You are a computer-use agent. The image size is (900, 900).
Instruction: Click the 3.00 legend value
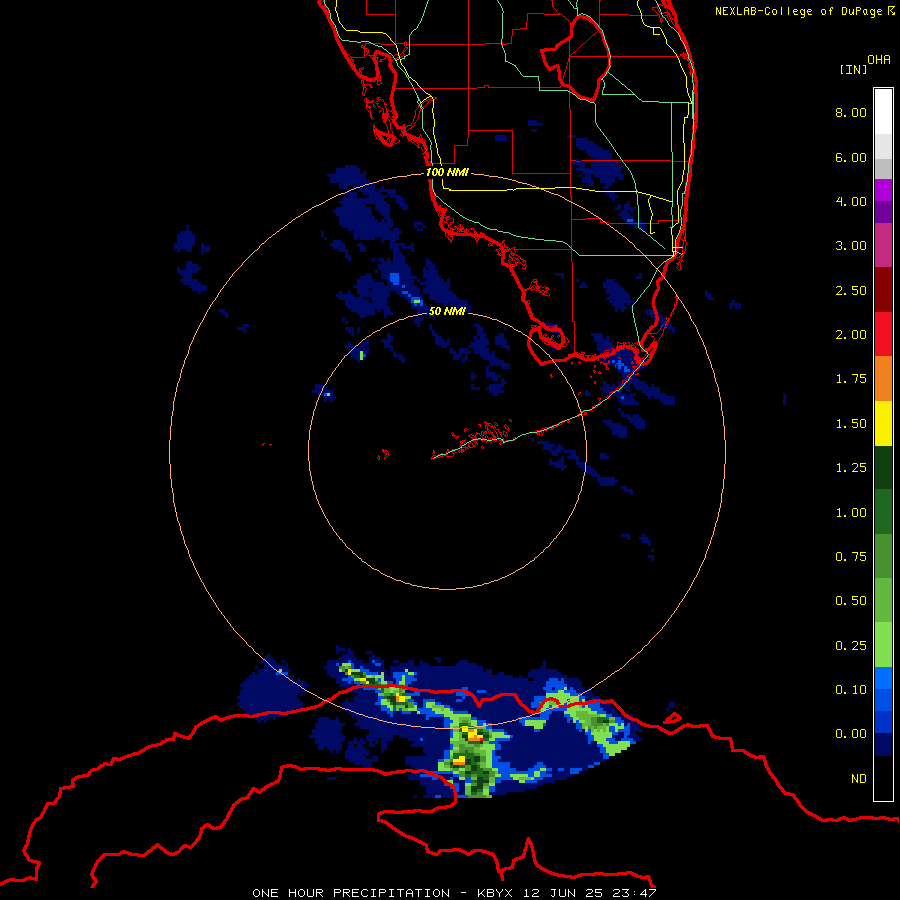click(x=851, y=246)
